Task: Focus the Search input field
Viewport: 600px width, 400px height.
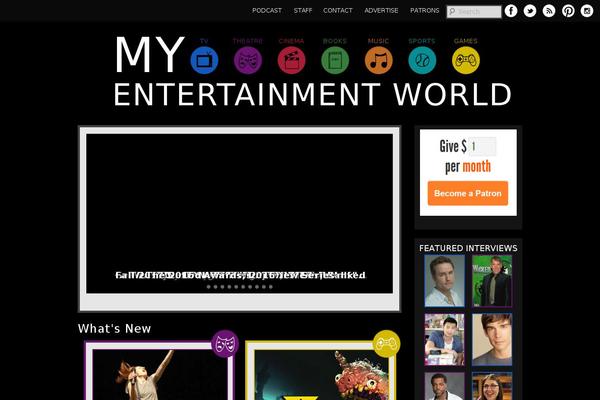Action: (474, 11)
